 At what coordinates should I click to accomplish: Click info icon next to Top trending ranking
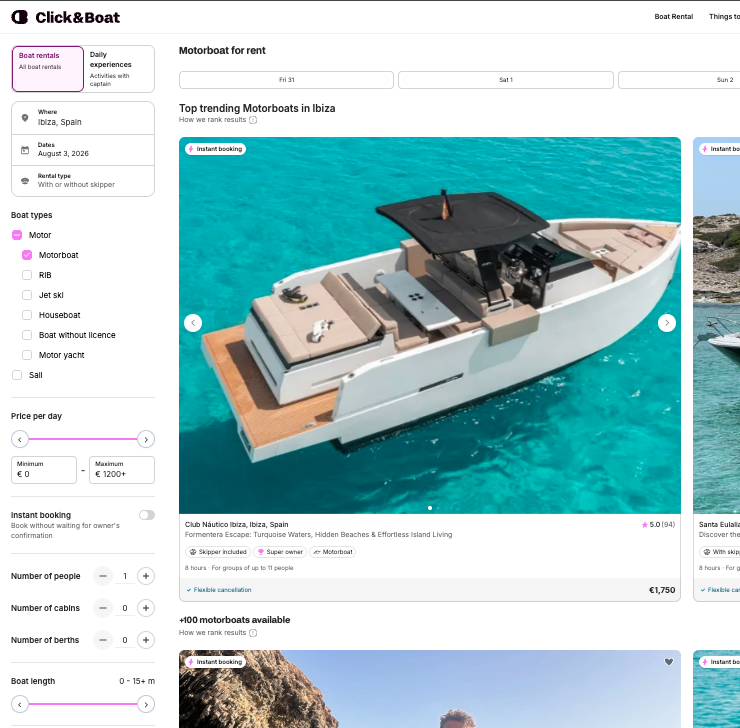click(253, 120)
